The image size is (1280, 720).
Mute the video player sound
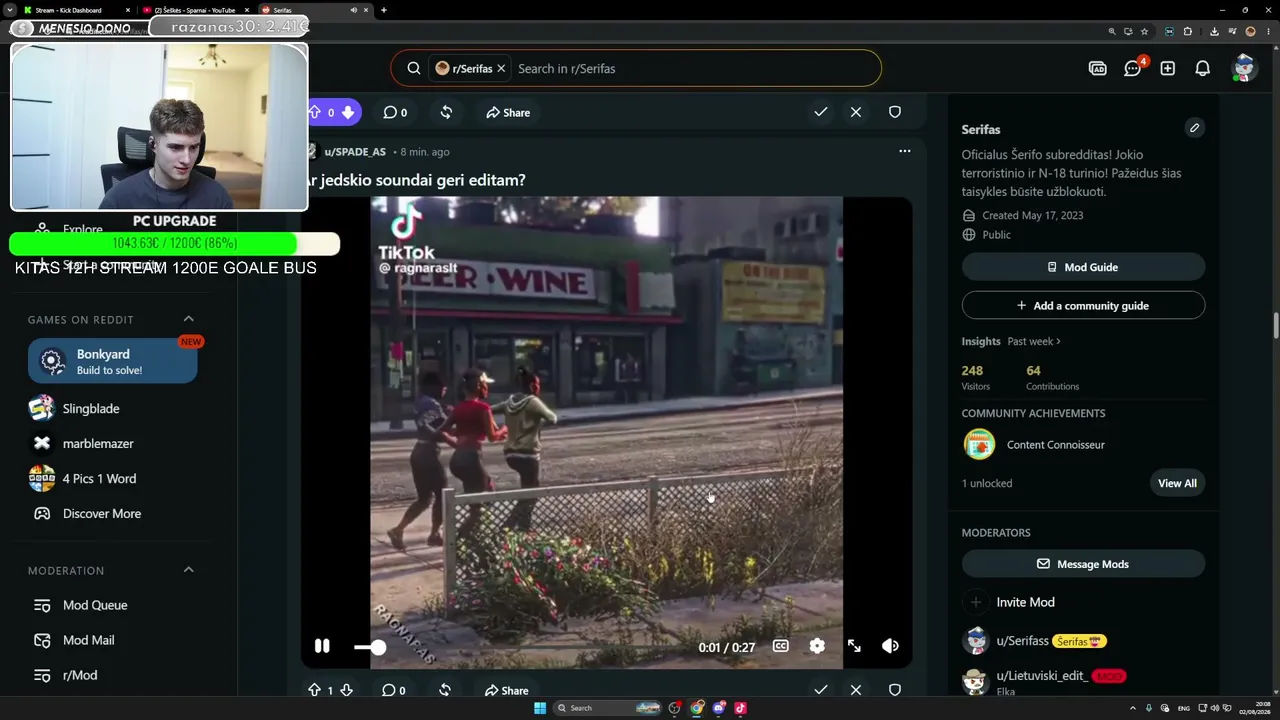890,646
